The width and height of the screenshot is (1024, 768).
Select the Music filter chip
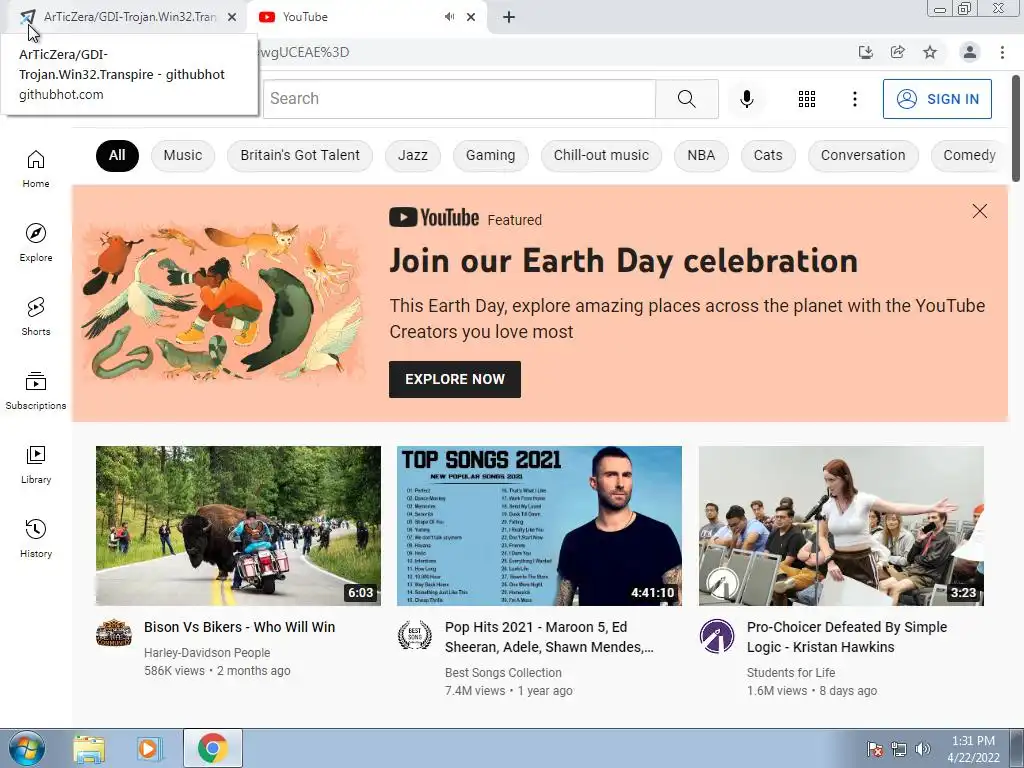point(183,155)
